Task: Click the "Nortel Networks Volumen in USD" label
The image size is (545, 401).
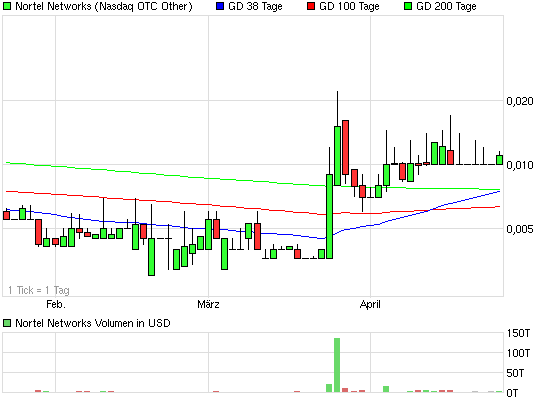Action: point(93,323)
